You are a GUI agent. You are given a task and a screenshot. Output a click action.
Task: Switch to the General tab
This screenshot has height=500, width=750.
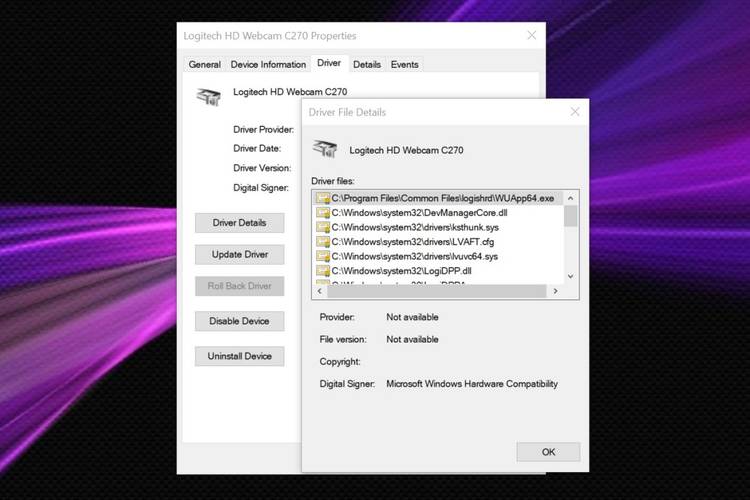point(204,64)
